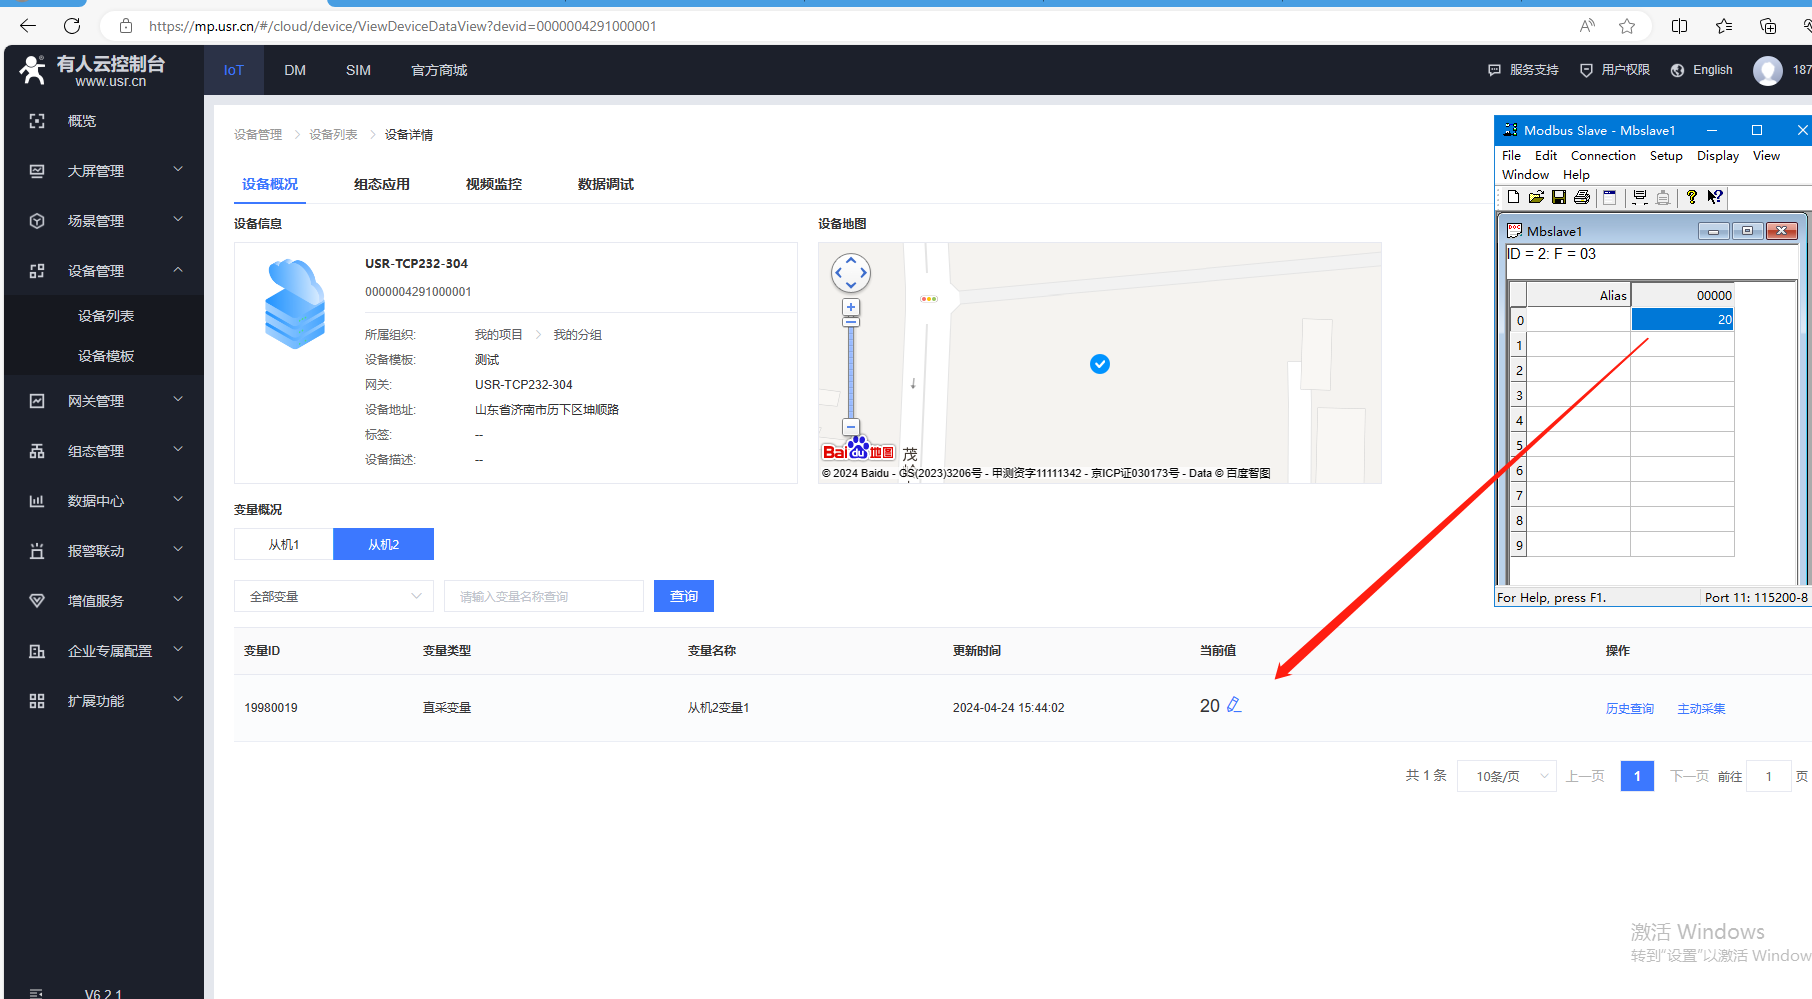
Task: Click the USR cloud console logo
Action: point(93,70)
